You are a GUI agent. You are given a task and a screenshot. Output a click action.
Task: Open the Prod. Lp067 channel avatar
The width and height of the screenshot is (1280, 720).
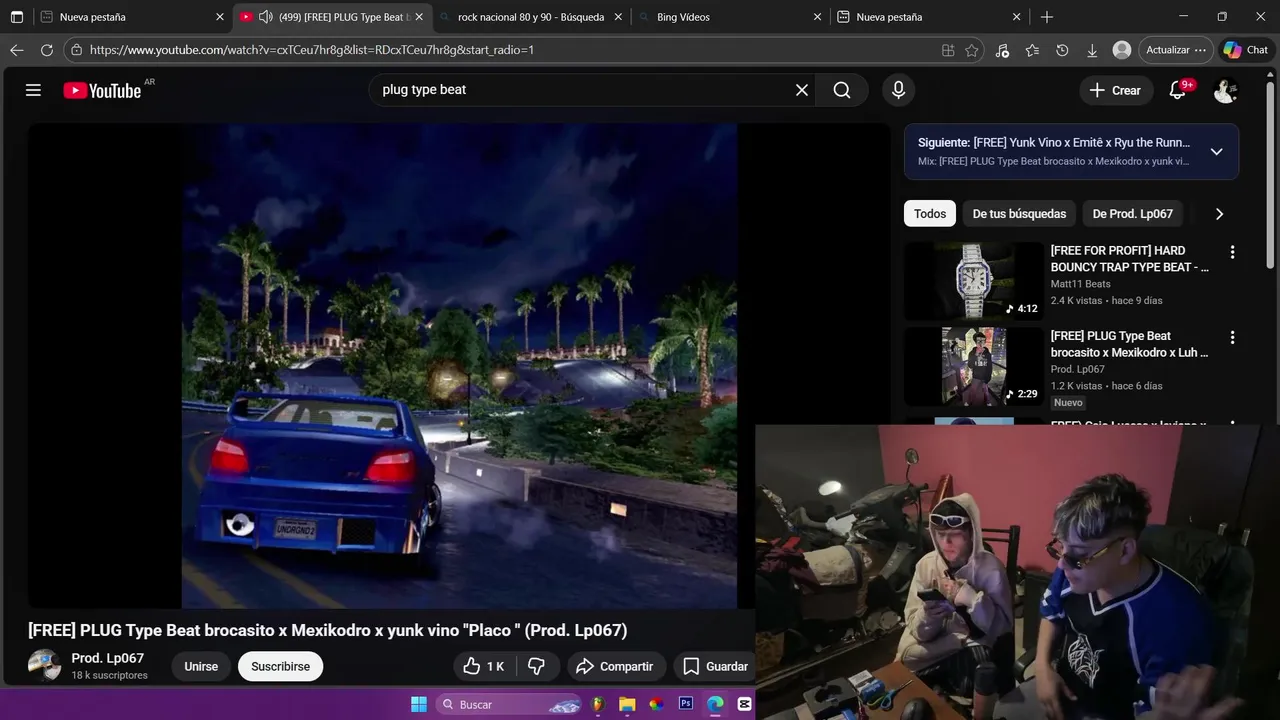pos(44,666)
